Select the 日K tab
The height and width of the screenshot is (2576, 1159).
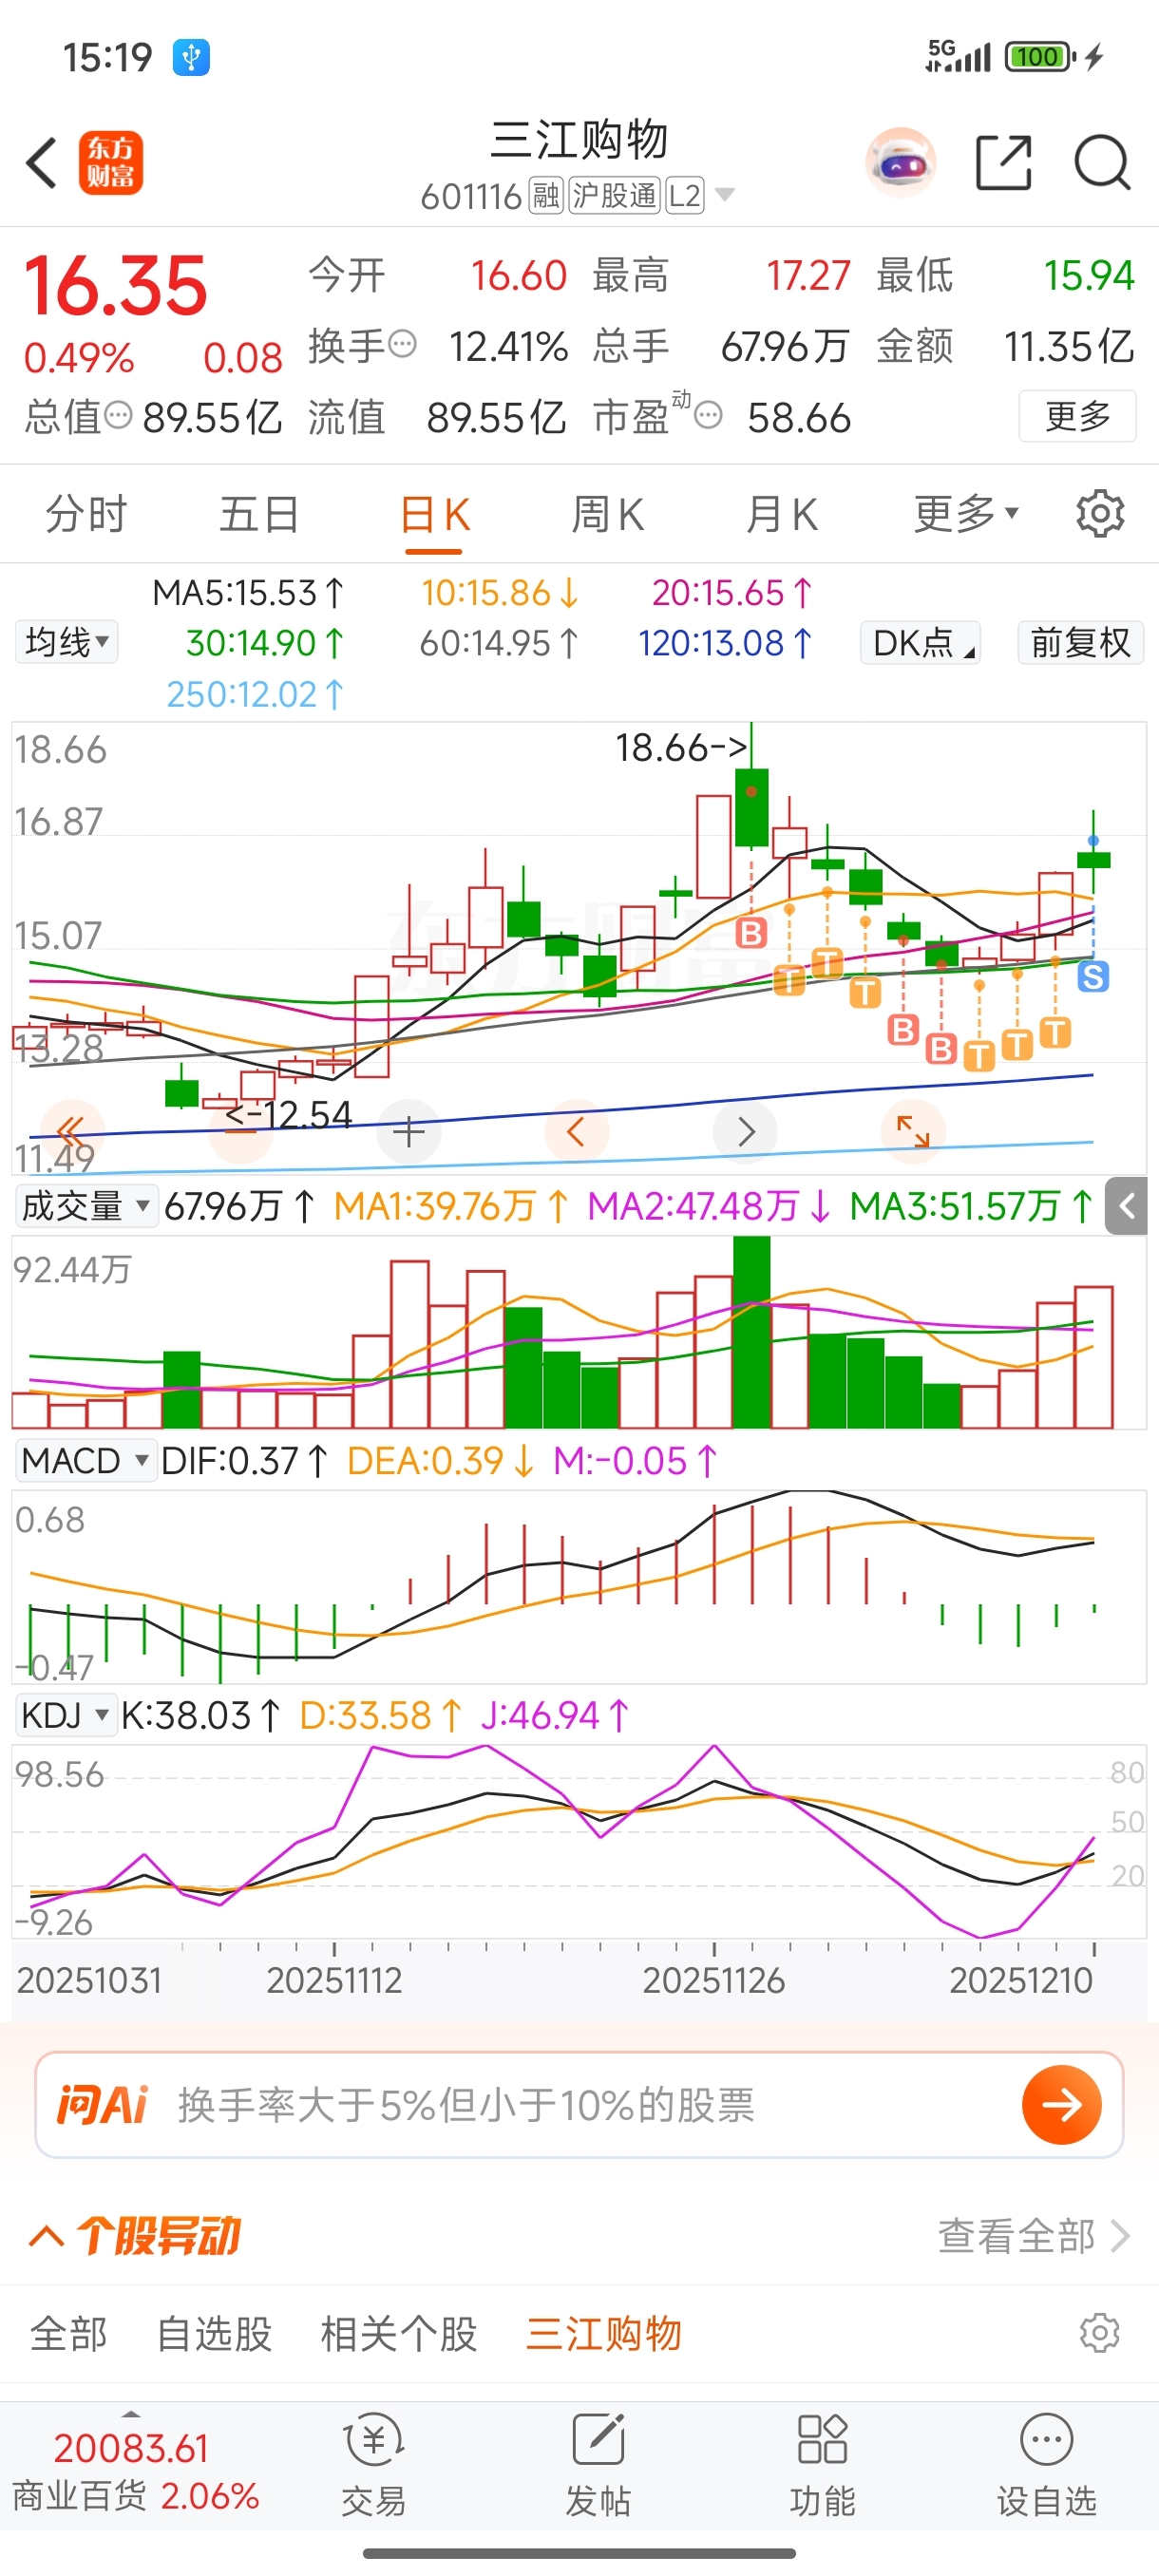pyautogui.click(x=434, y=516)
